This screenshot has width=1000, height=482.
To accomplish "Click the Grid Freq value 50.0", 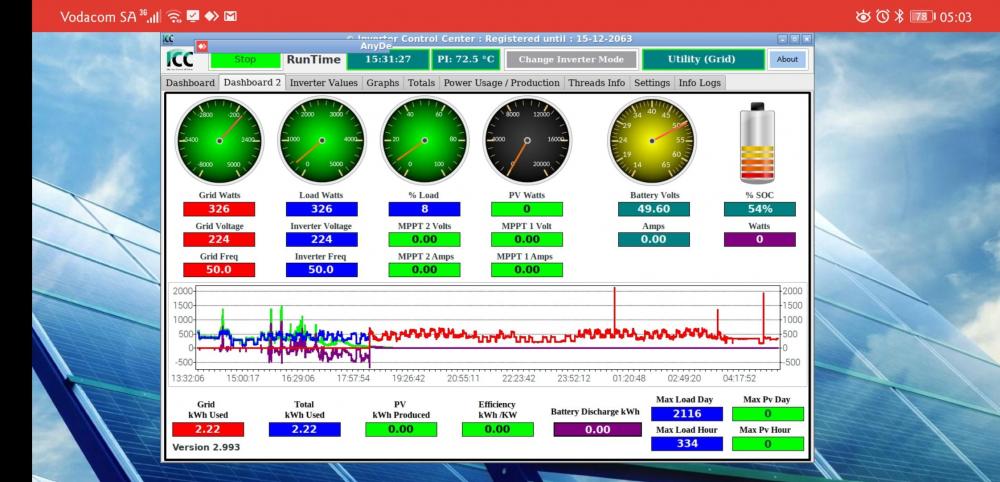I will point(219,270).
